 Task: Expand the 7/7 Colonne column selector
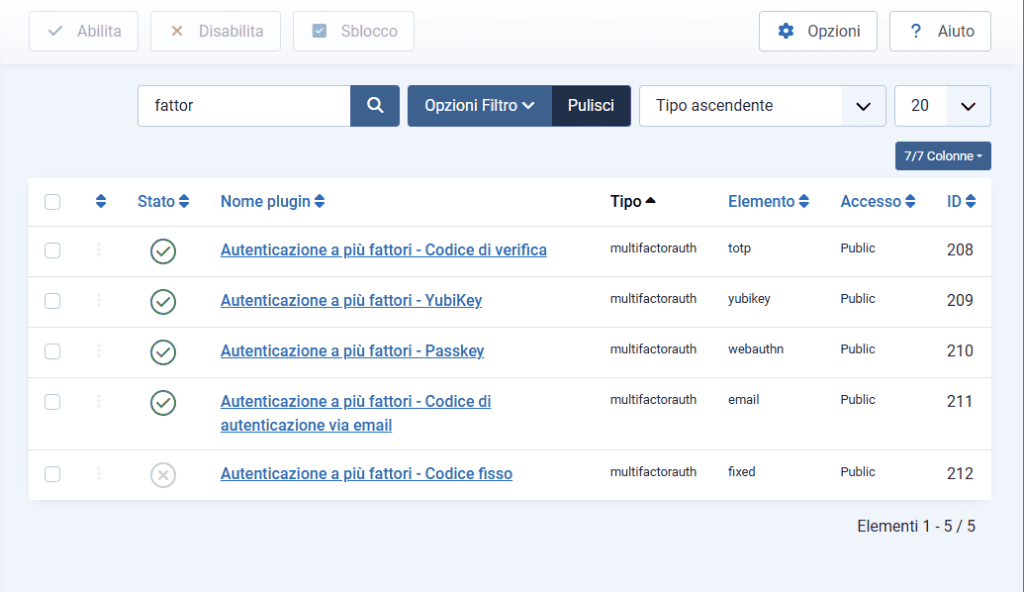[x=942, y=156]
